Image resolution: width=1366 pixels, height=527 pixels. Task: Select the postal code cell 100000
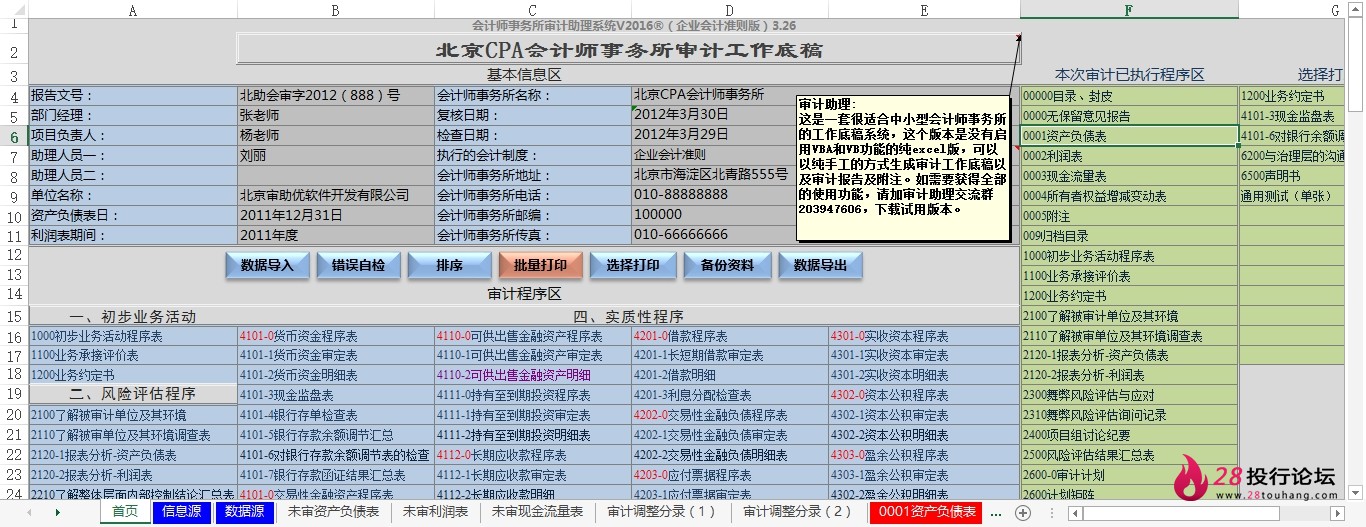click(x=729, y=215)
